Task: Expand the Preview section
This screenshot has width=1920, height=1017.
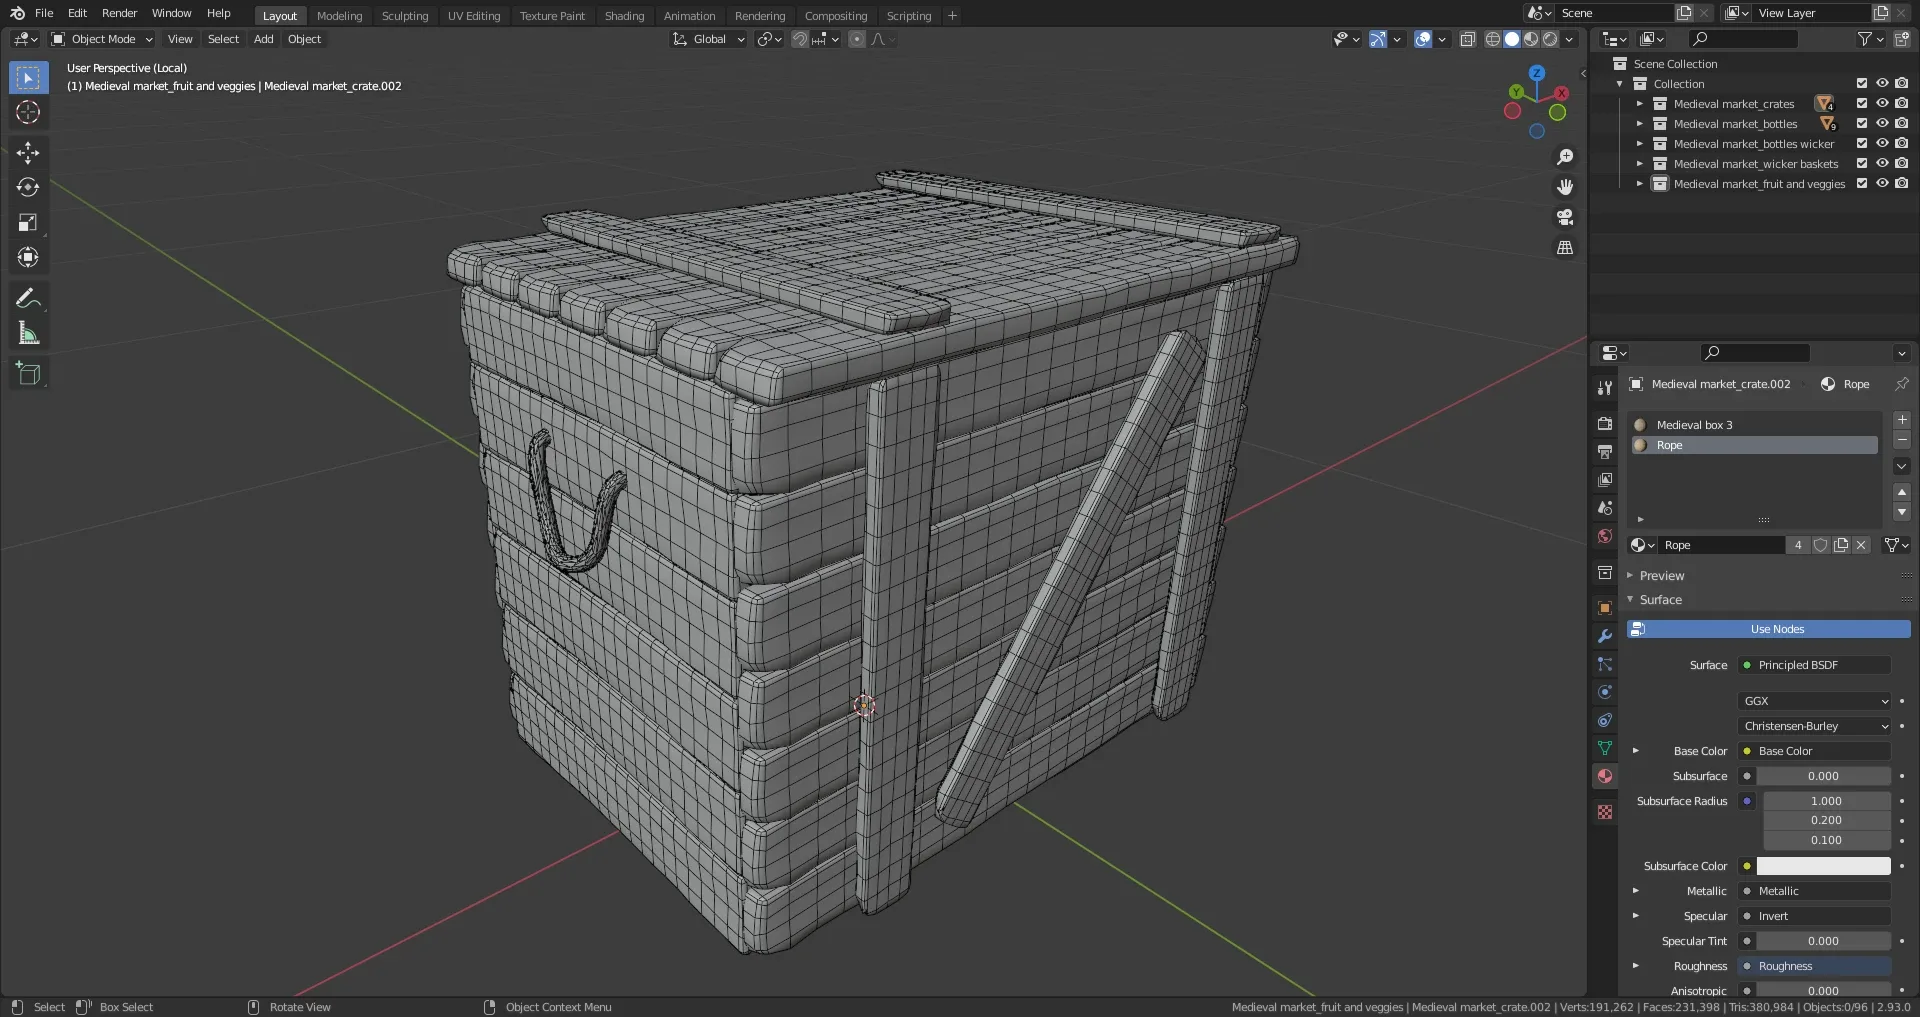Action: point(1663,575)
